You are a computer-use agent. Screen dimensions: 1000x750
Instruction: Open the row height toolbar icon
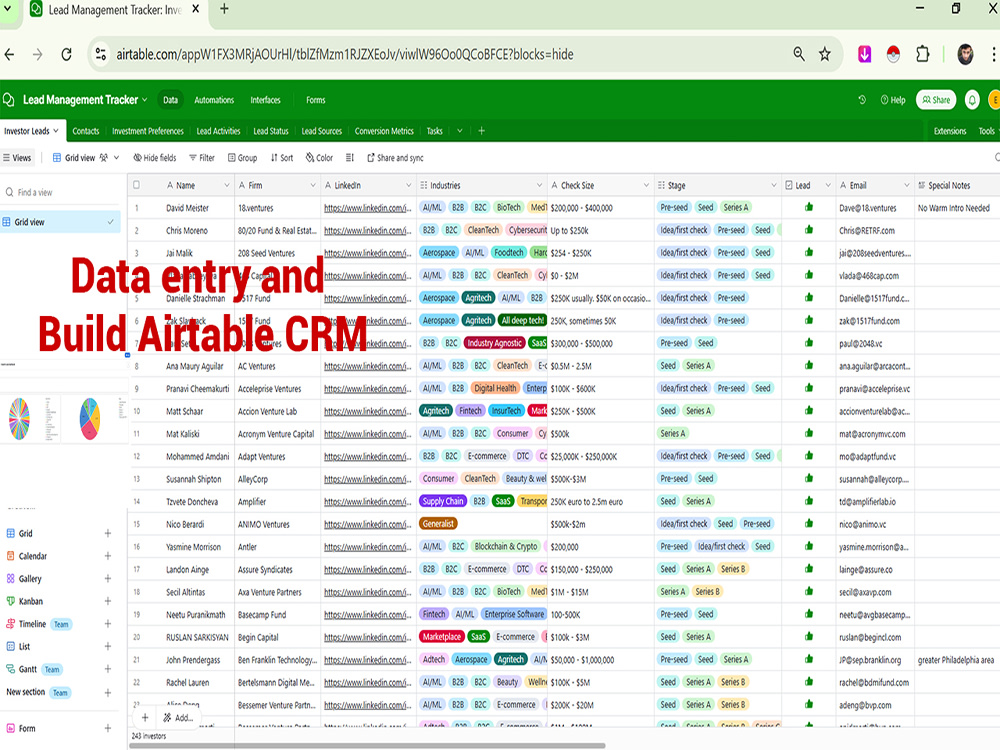349,158
